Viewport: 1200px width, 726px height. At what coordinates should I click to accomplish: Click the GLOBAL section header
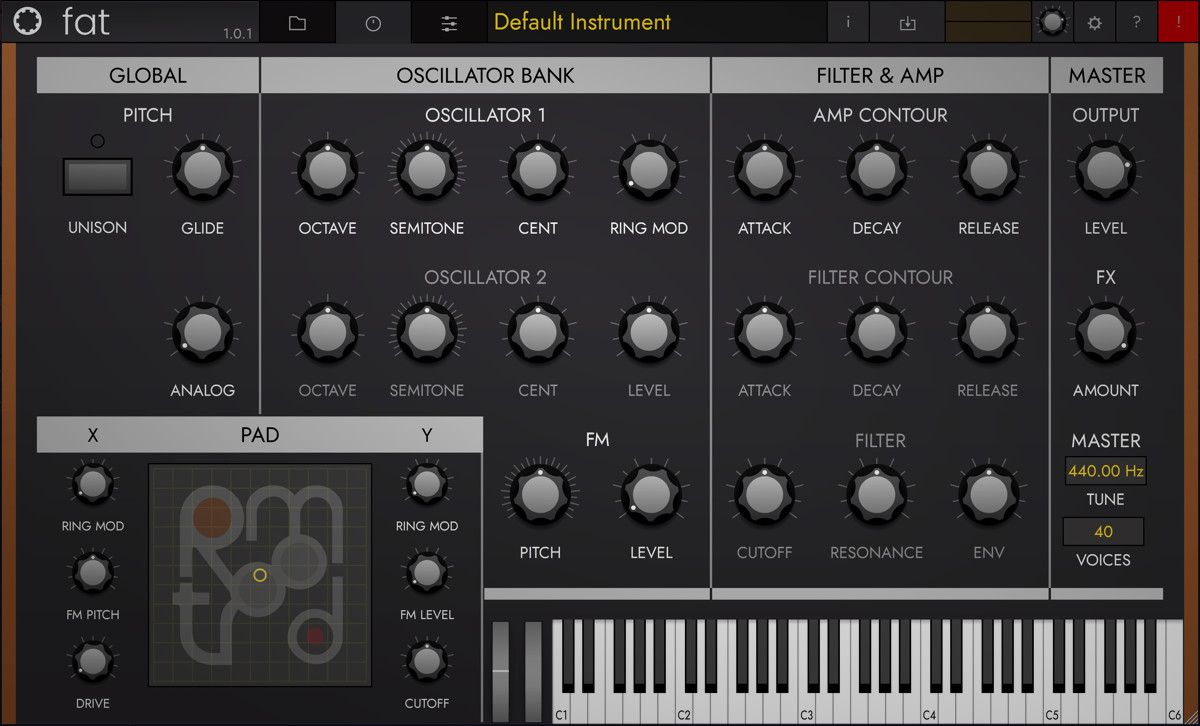click(147, 74)
